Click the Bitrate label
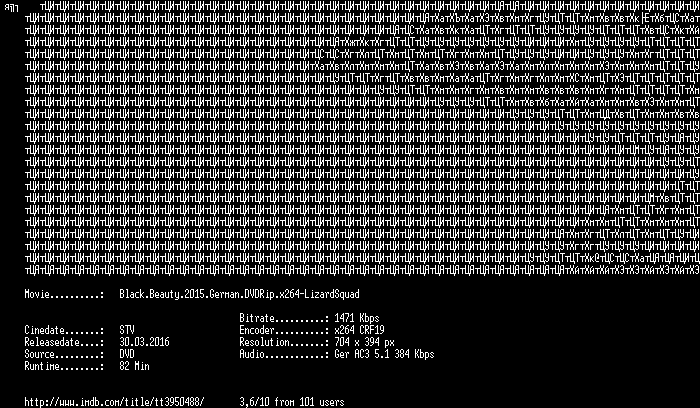 tap(284, 318)
